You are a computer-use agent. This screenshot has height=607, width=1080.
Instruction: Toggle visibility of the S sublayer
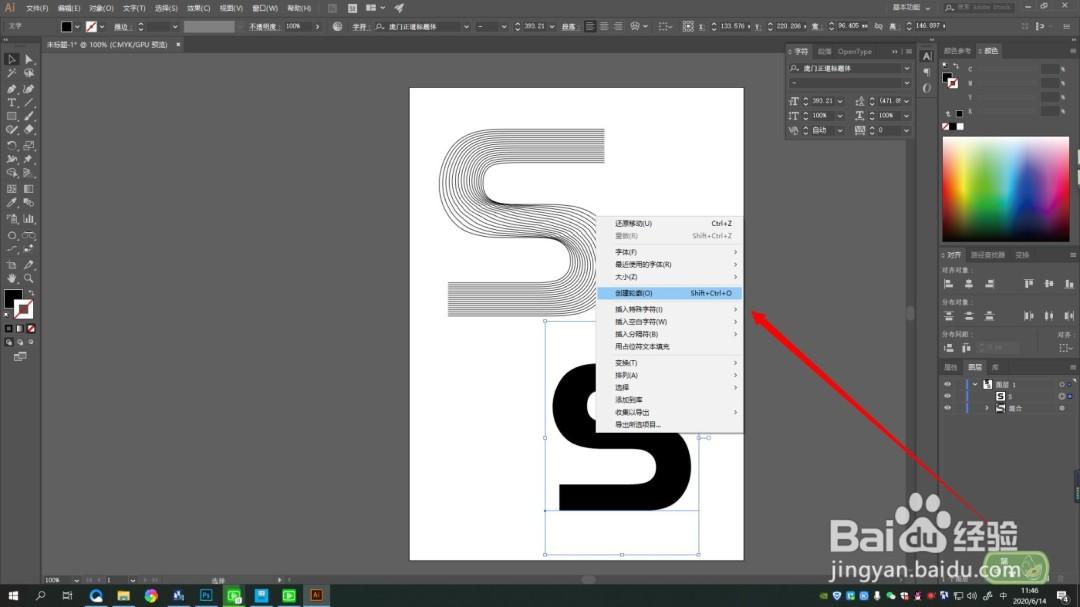pos(948,396)
